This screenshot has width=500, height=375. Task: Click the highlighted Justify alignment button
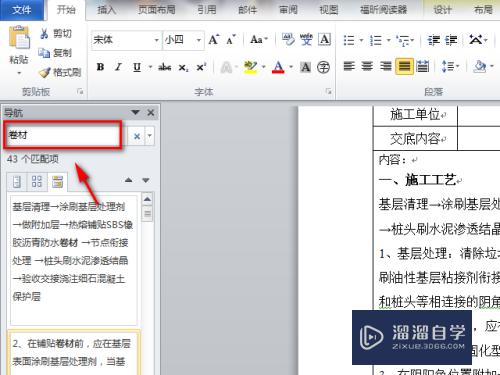404,66
